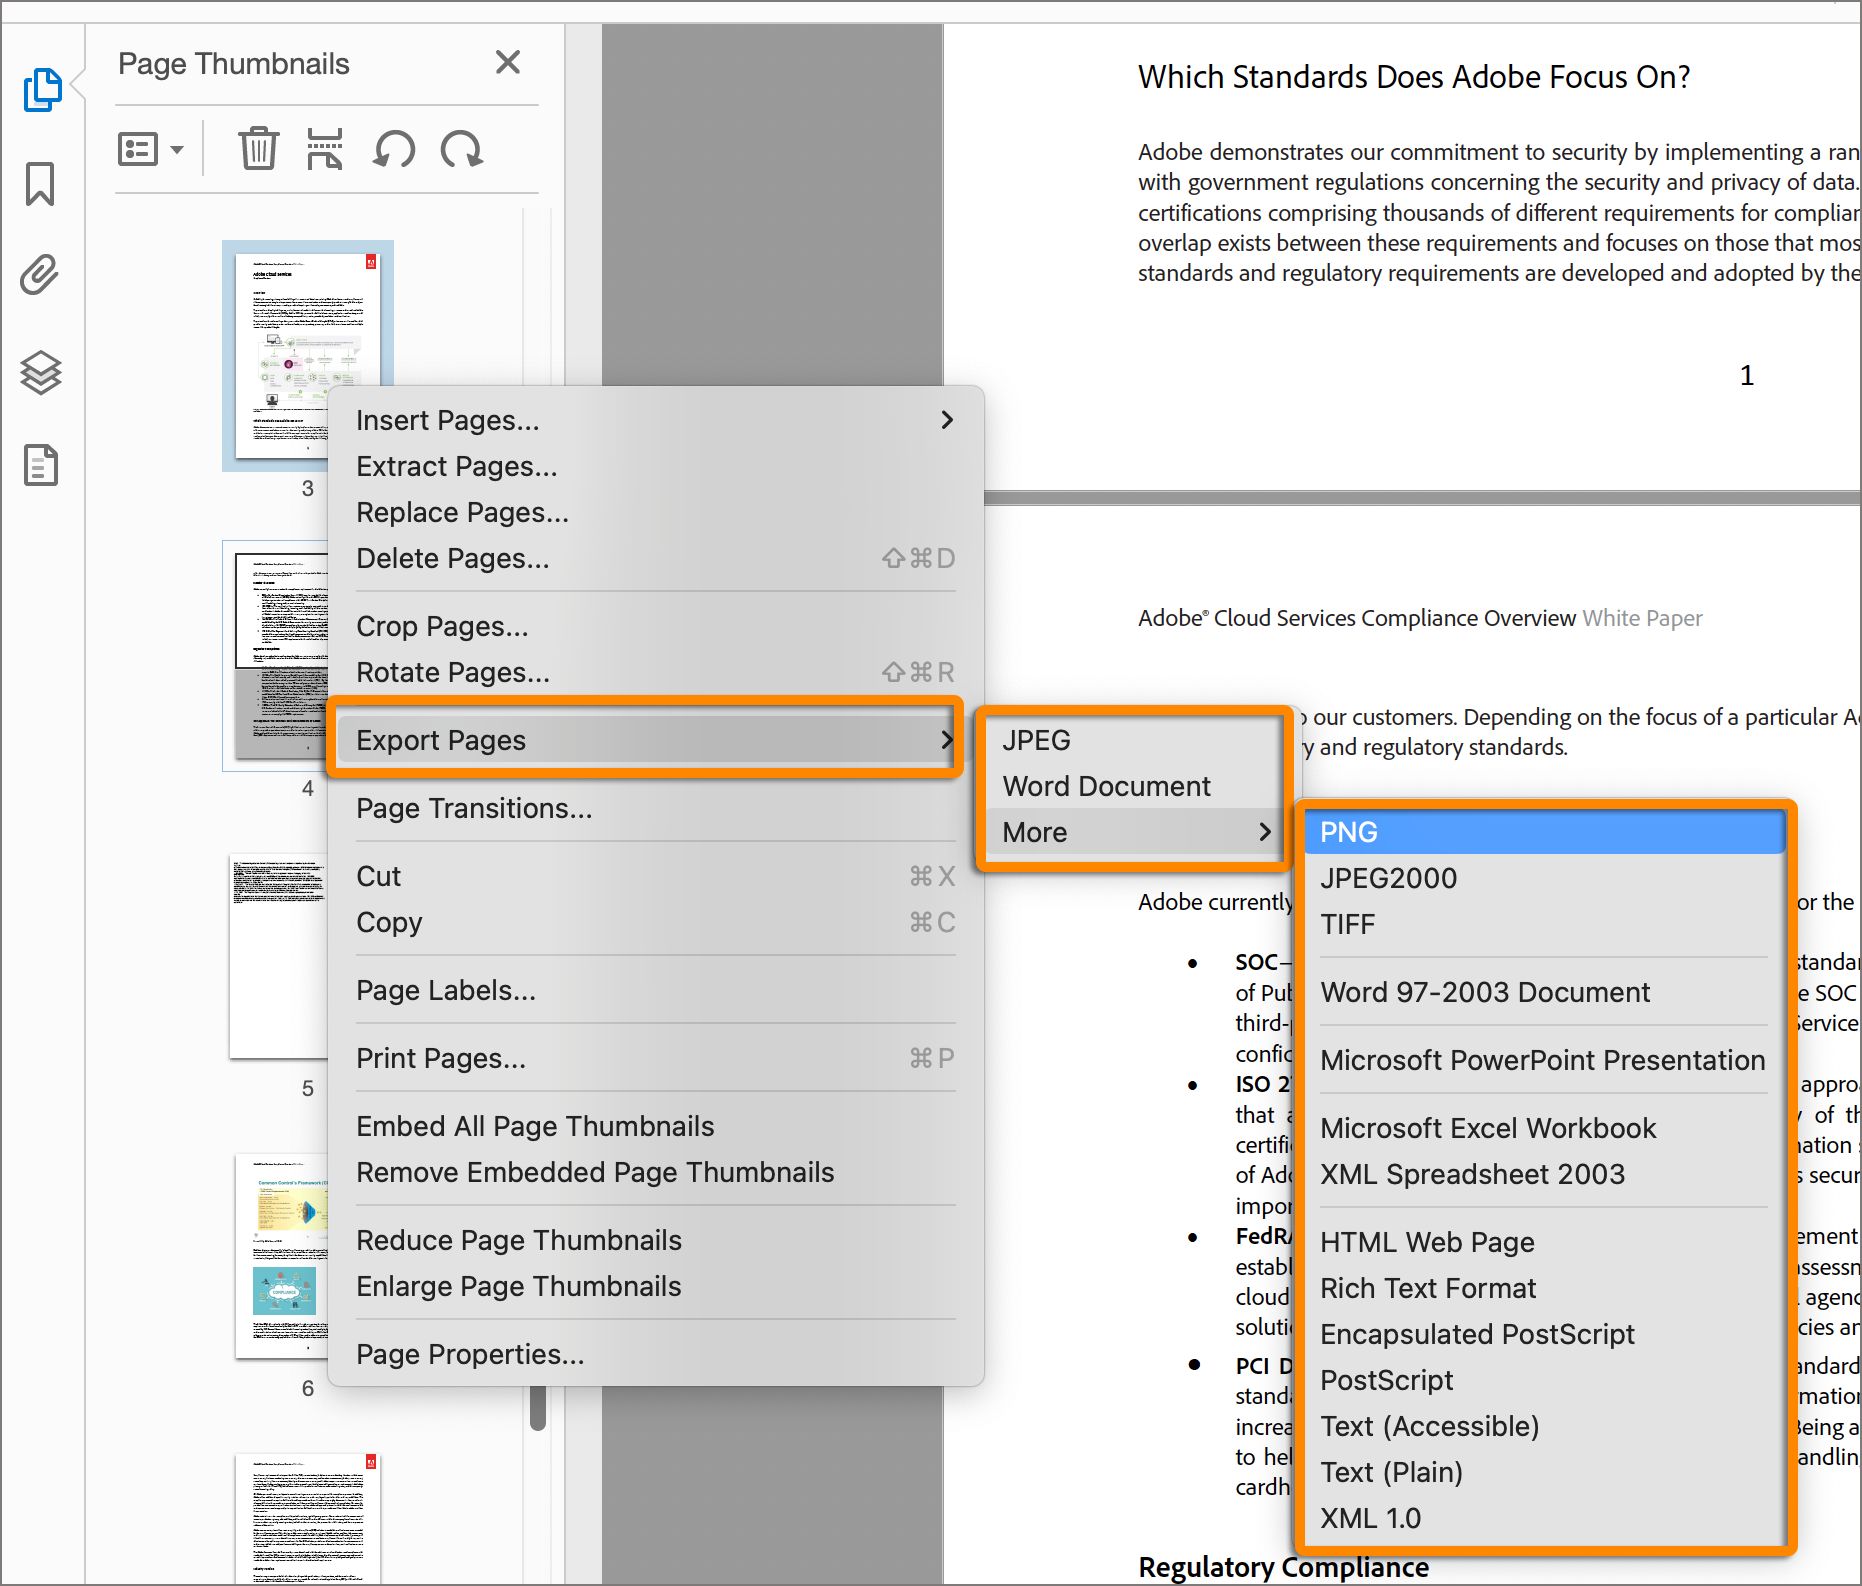Rotate page counterclockwise via toolbar icon
The image size is (1862, 1586).
coord(392,149)
